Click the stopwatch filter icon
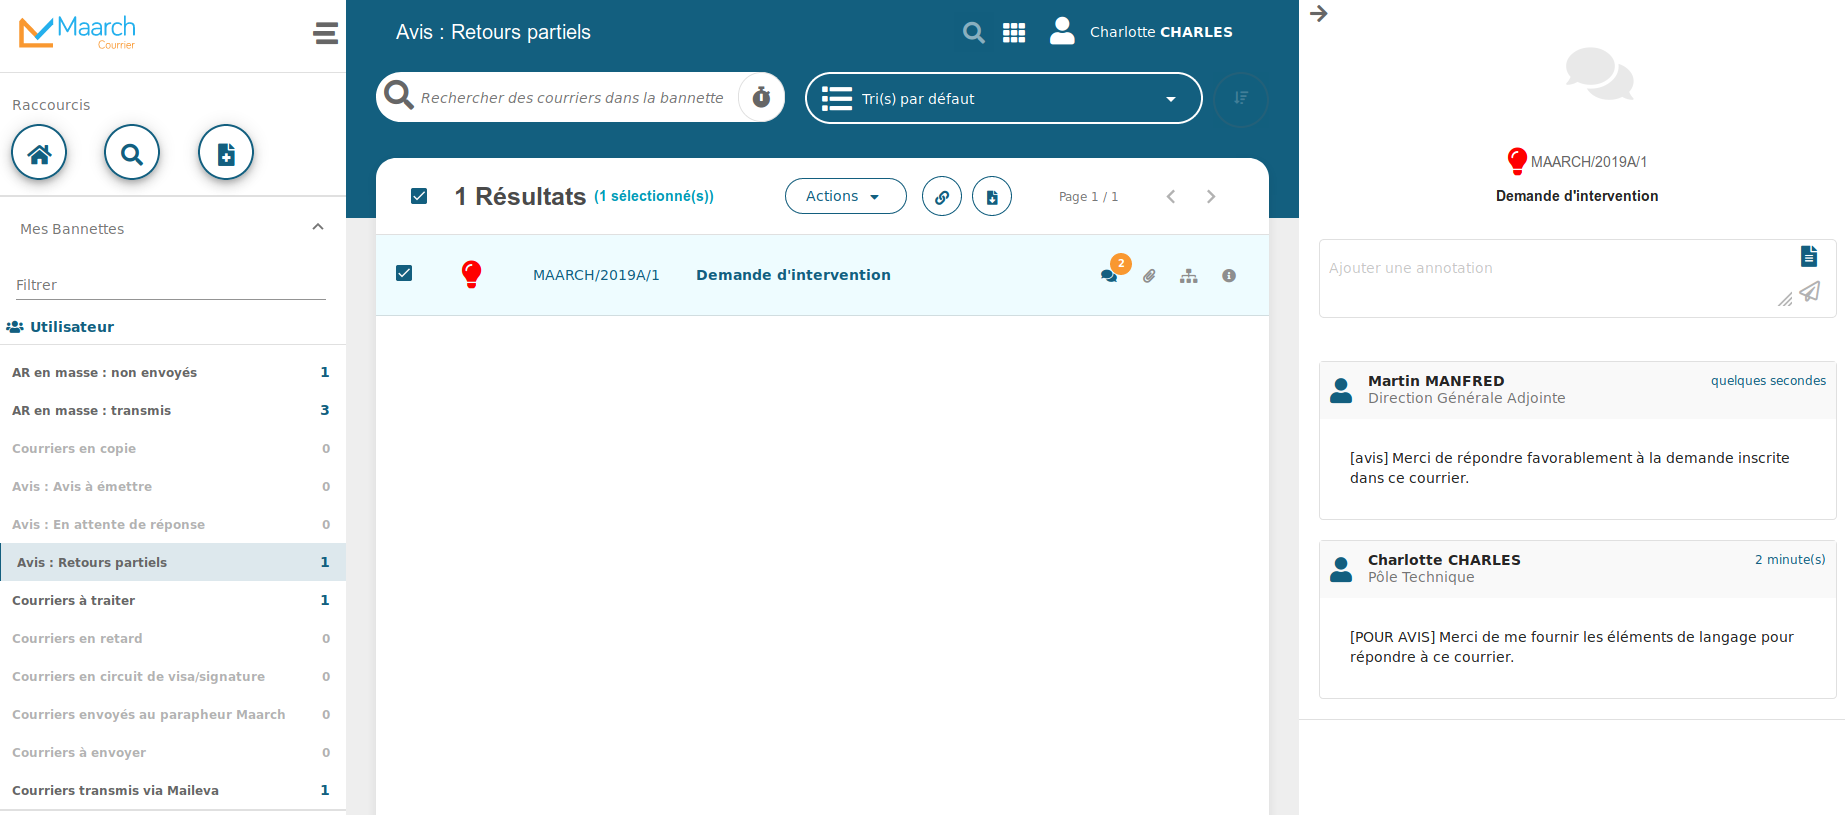Viewport: 1845px width, 815px height. pyautogui.click(x=761, y=97)
